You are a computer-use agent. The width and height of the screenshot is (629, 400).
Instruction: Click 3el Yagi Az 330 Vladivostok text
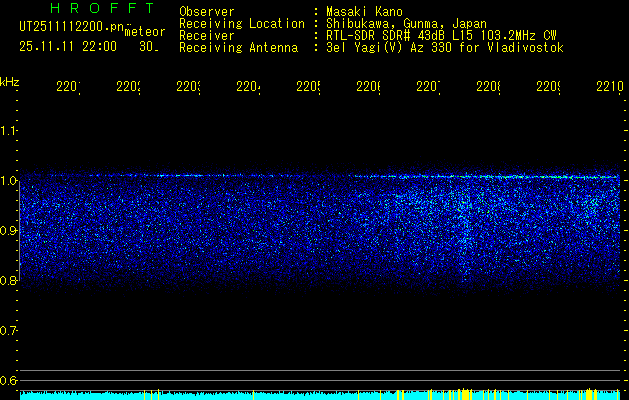click(445, 48)
